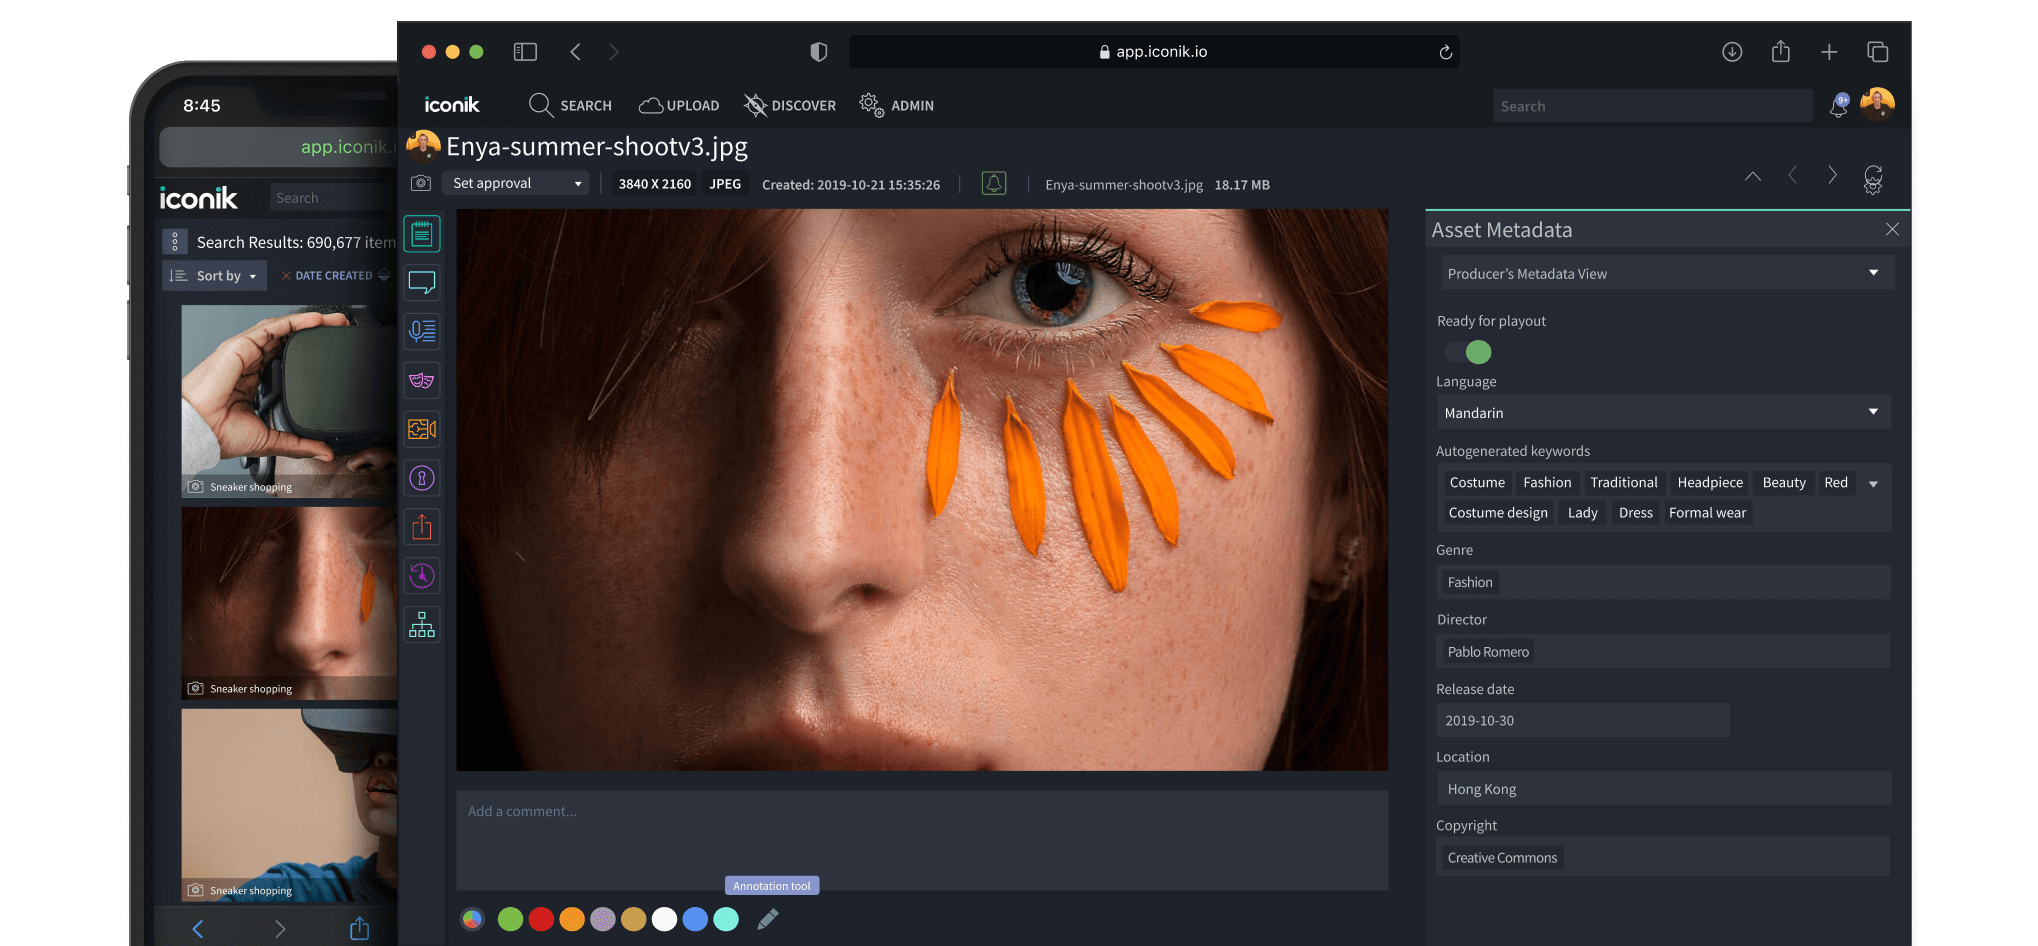Select the share/export icon in the sidebar
This screenshot has width=2038, height=946.
(x=422, y=527)
